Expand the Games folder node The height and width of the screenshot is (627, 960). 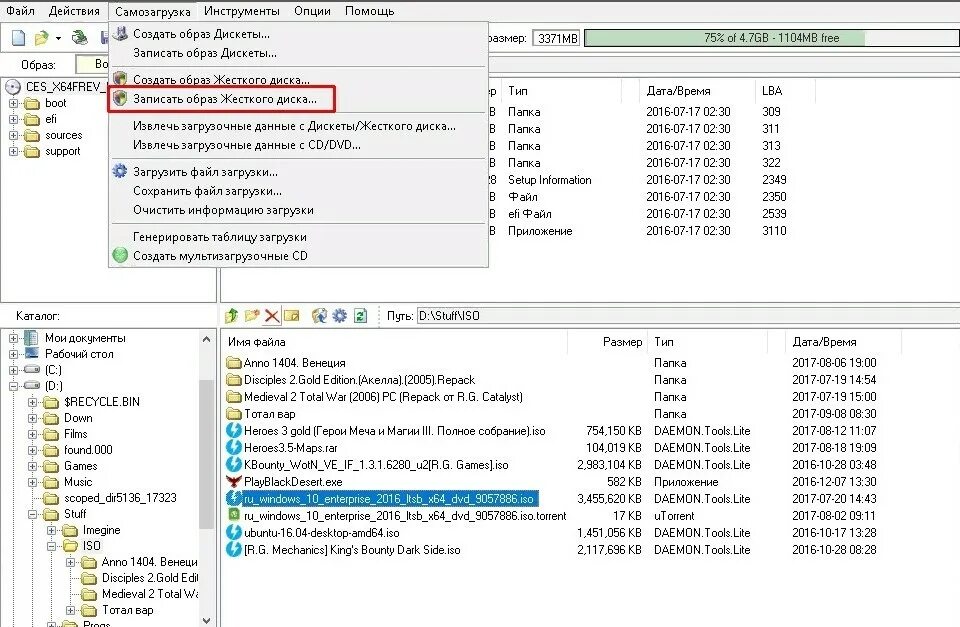pos(32,466)
